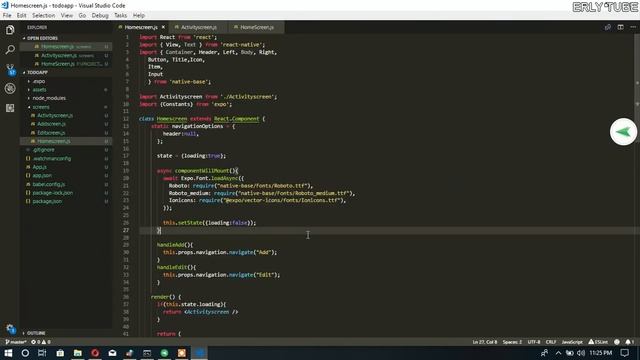The width and height of the screenshot is (640, 360).
Task: Open the editor More Actions ellipsis
Action: (x=633, y=27)
